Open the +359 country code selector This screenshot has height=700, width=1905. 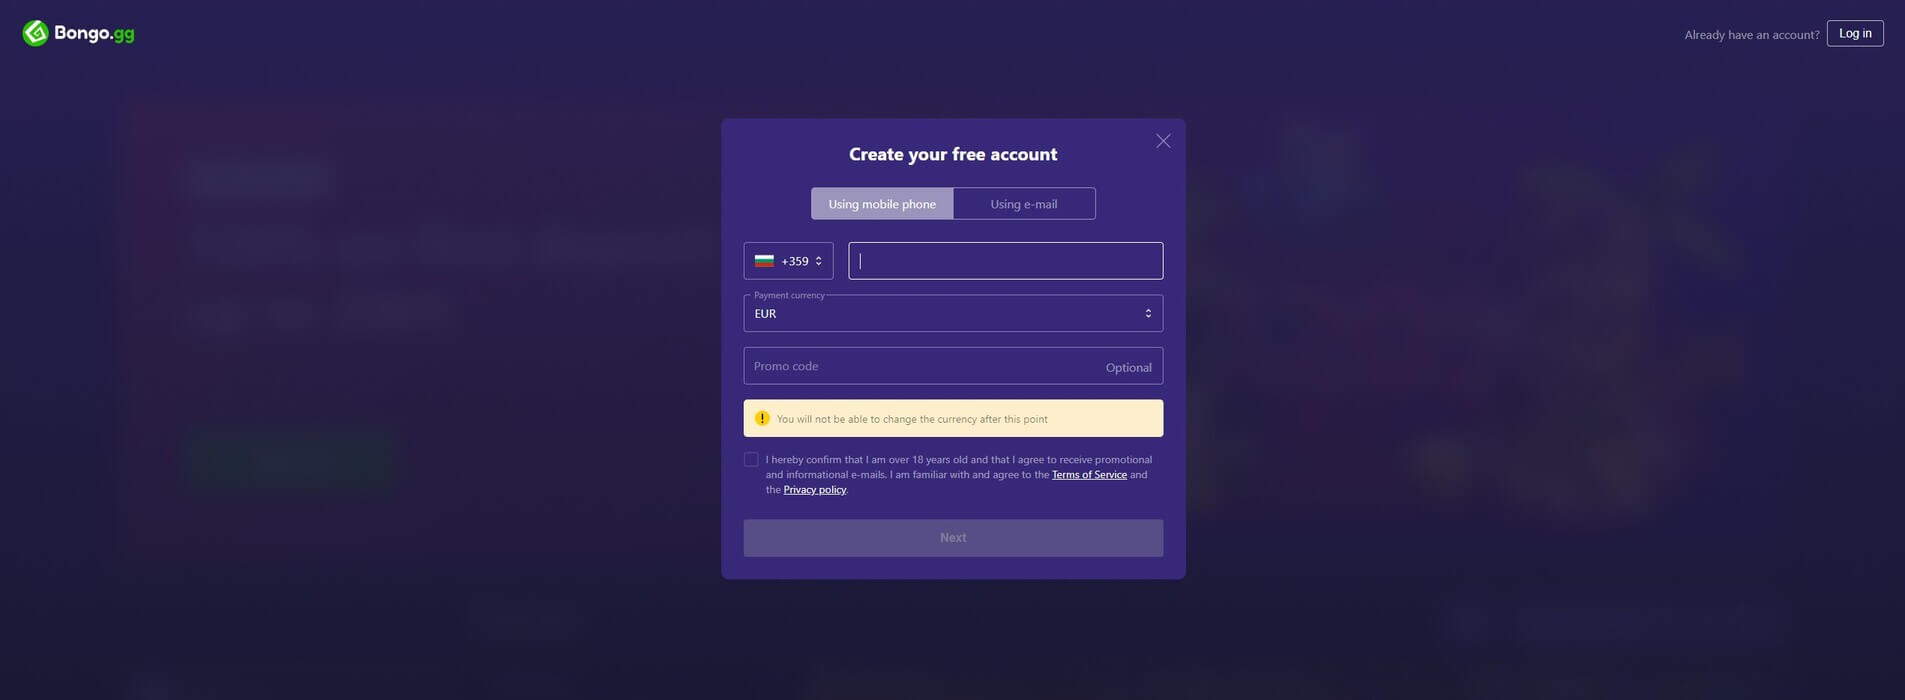[788, 261]
